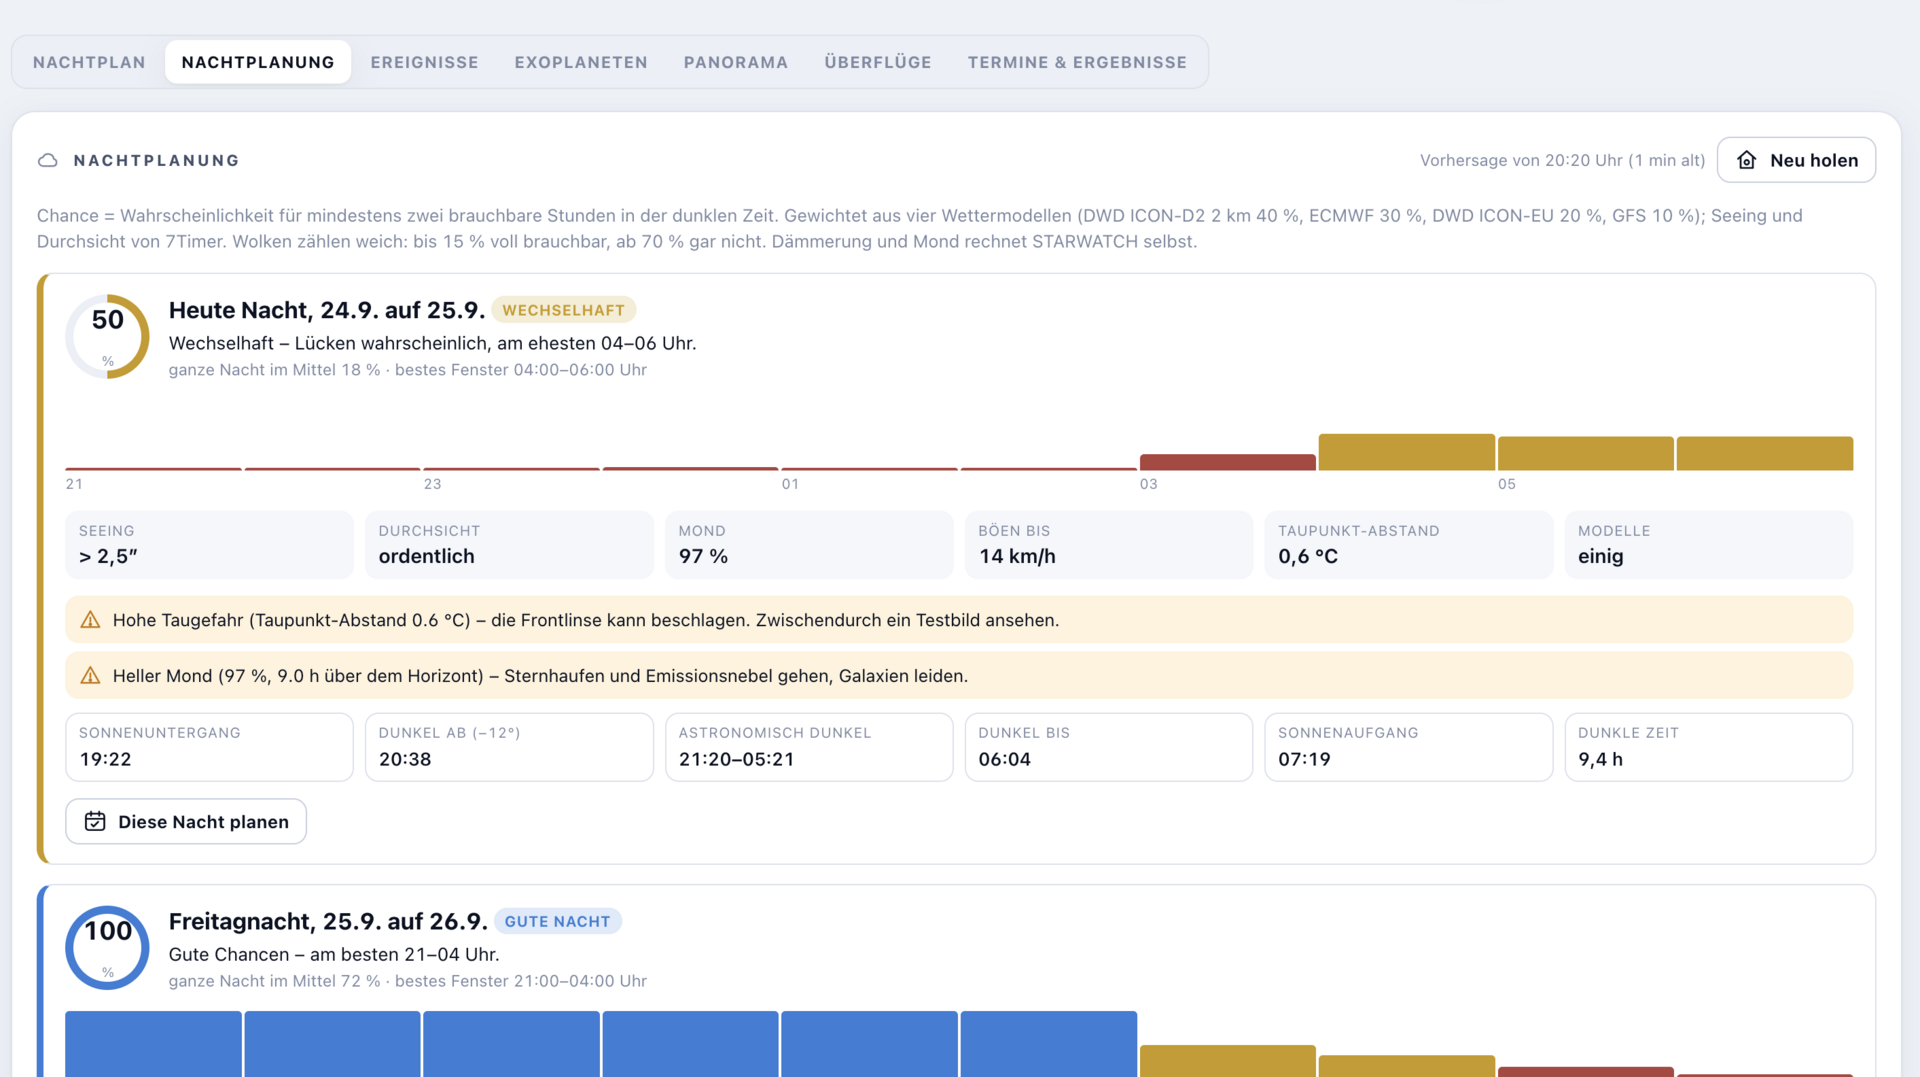1920x1077 pixels.
Task: Click the MODELLE card showing einig
Action: pyautogui.click(x=1708, y=545)
